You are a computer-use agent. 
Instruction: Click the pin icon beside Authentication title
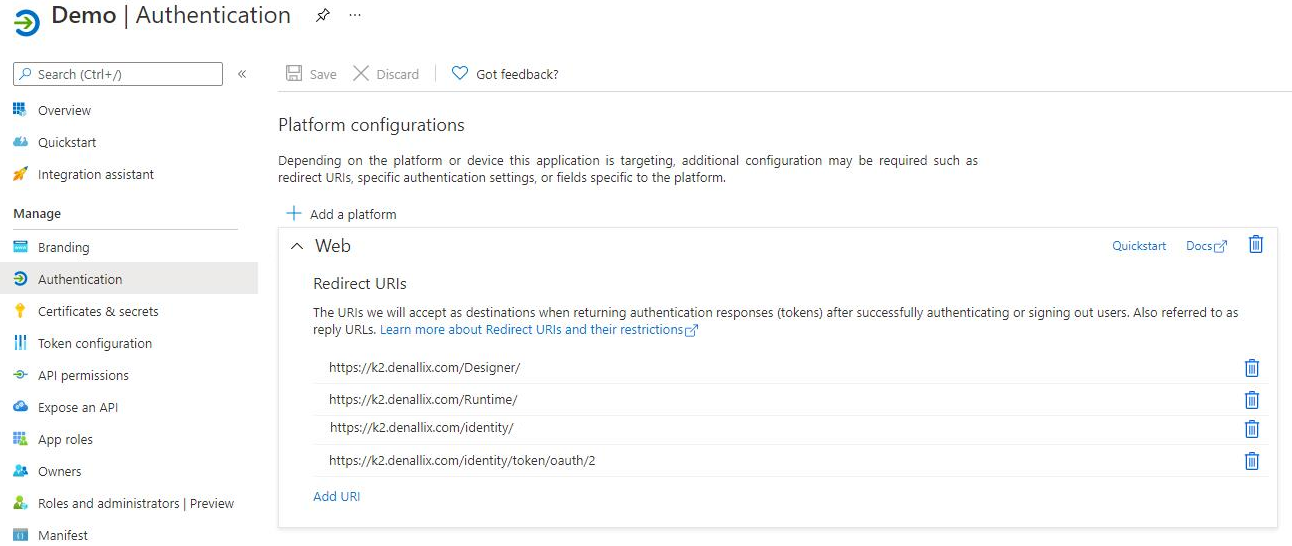click(x=322, y=16)
